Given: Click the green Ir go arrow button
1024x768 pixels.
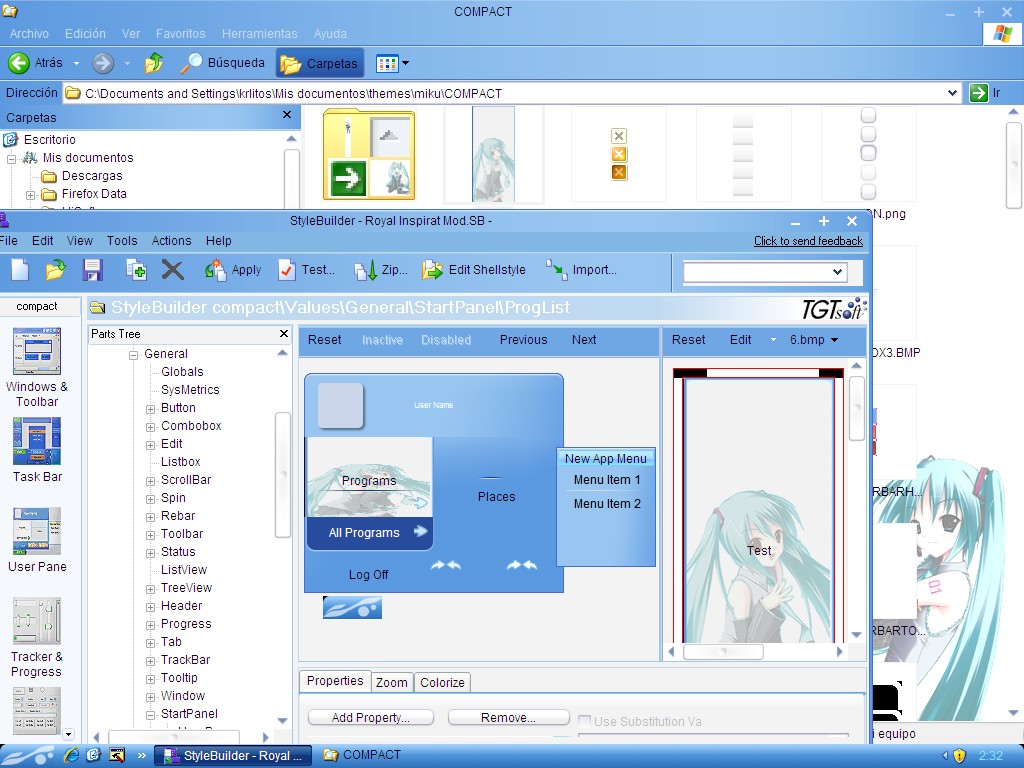Looking at the screenshot, I should pyautogui.click(x=978, y=93).
